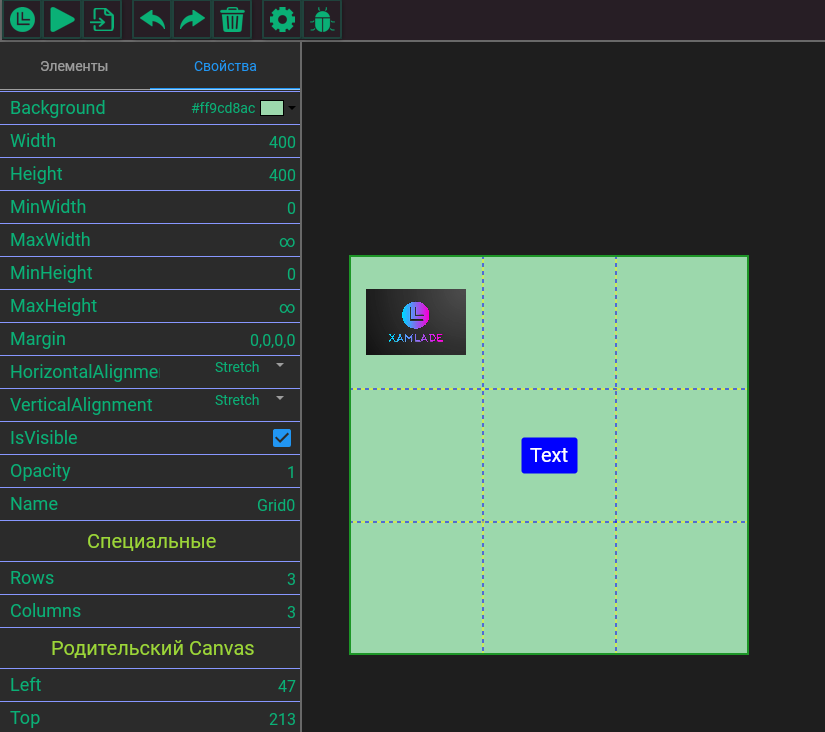Edit the MaxHeight infinity value
Screen dimensions: 825x732
[x=287, y=307]
